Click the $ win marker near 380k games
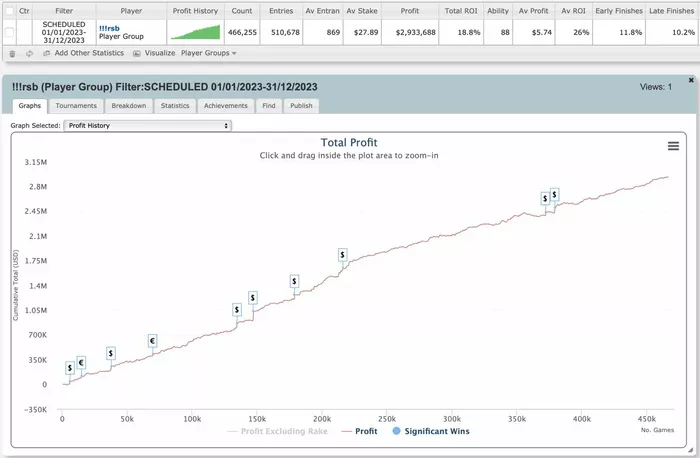 click(554, 195)
